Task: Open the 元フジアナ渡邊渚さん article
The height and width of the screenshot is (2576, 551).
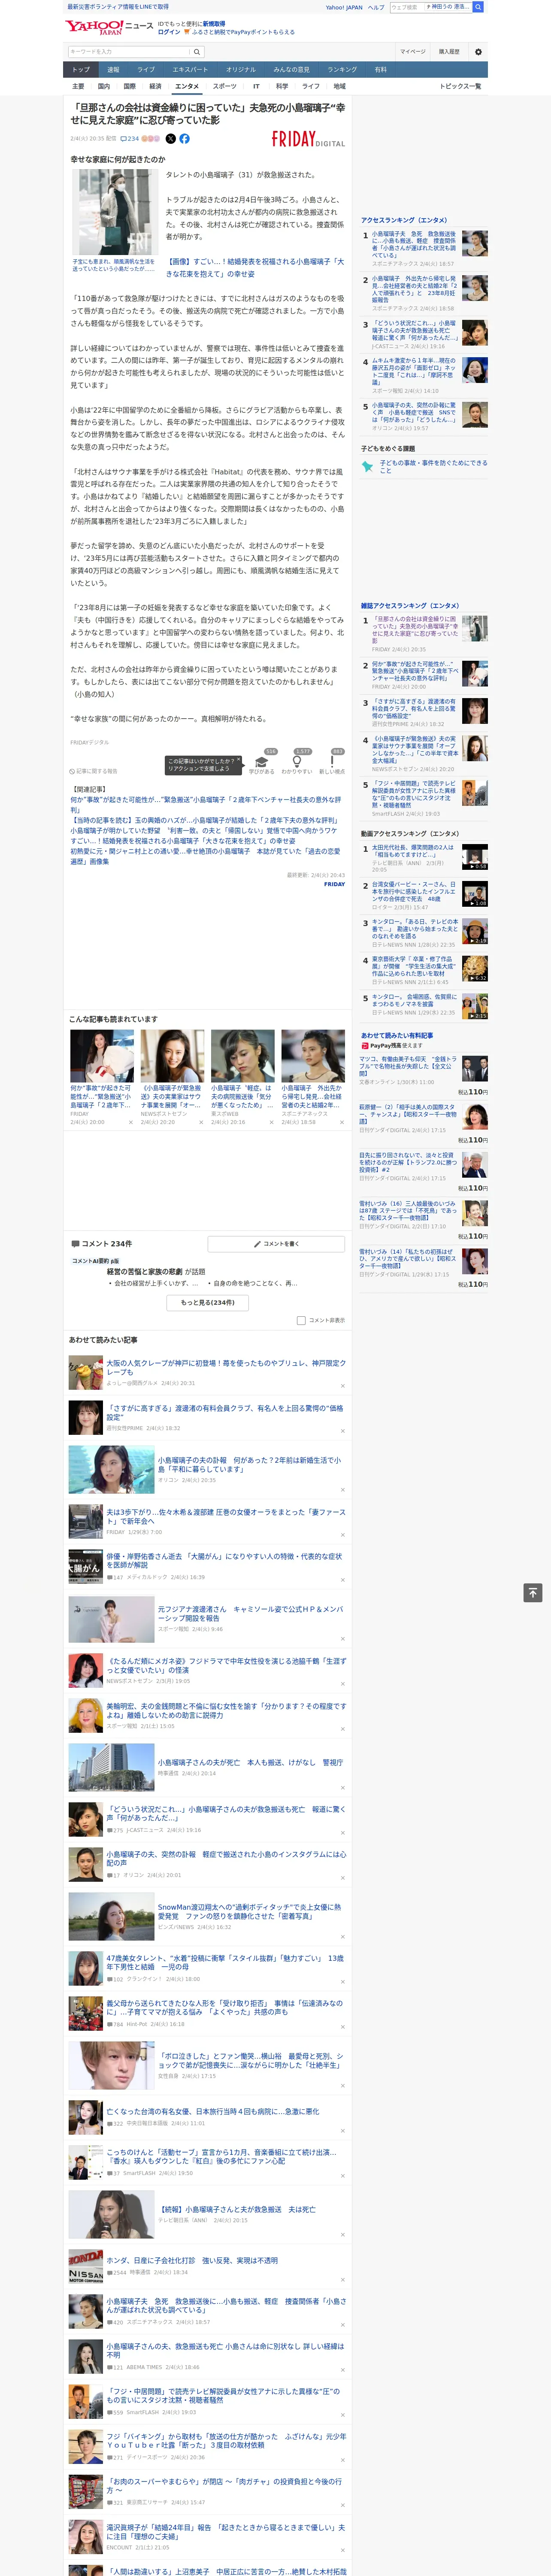Action: click(x=250, y=1613)
